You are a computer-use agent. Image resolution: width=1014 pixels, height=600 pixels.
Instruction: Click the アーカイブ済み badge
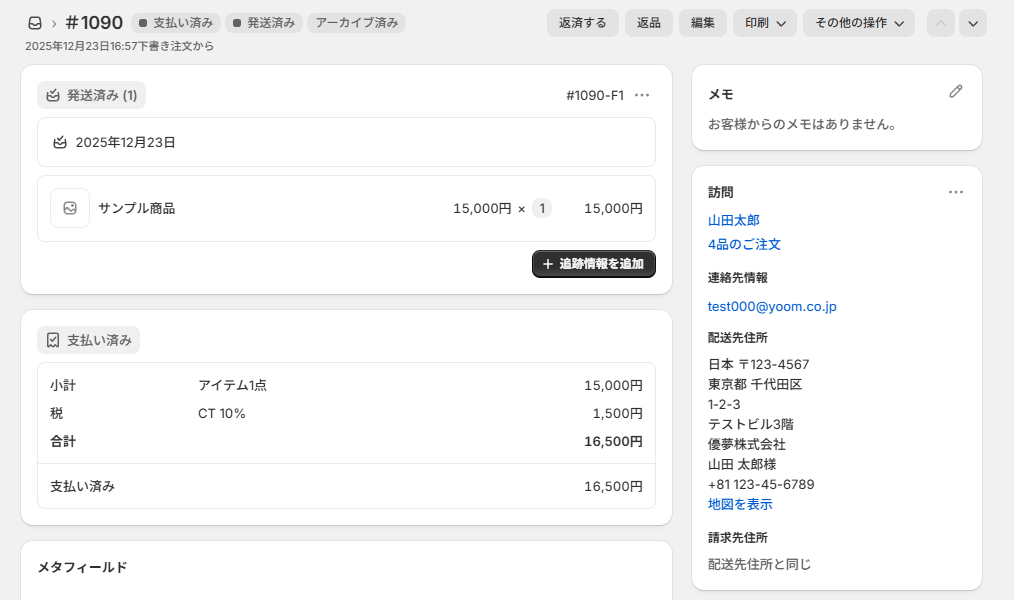[x=356, y=23]
